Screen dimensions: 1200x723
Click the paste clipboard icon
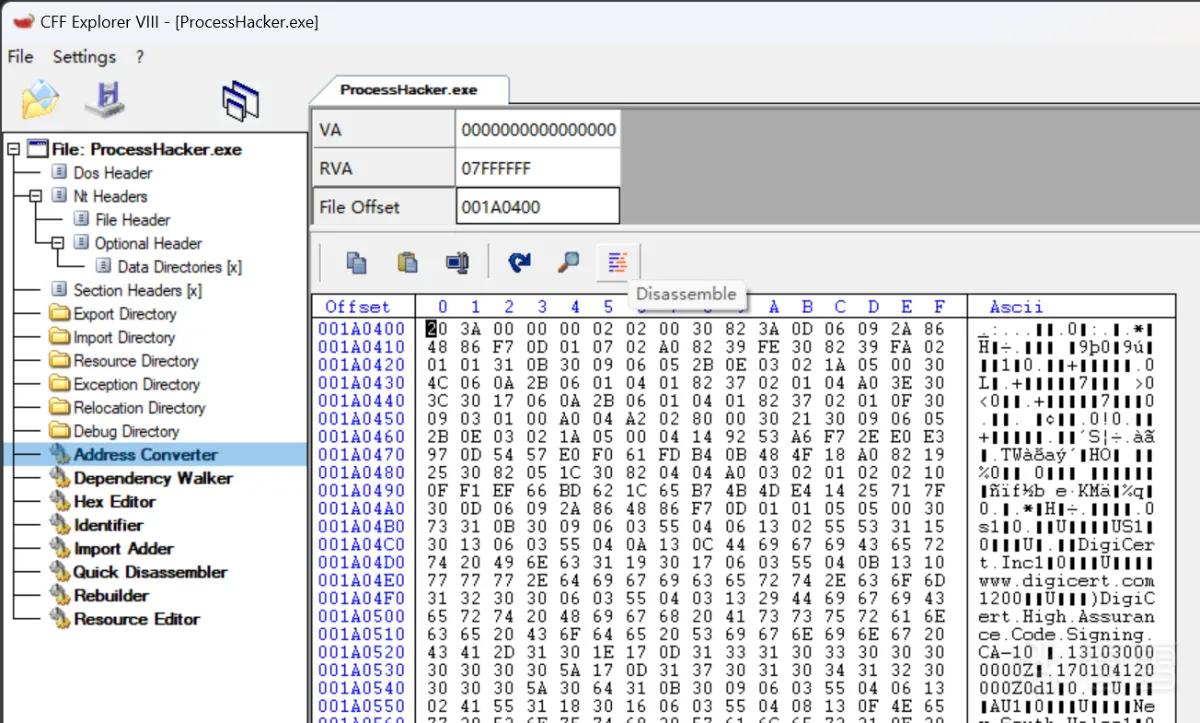tap(407, 262)
